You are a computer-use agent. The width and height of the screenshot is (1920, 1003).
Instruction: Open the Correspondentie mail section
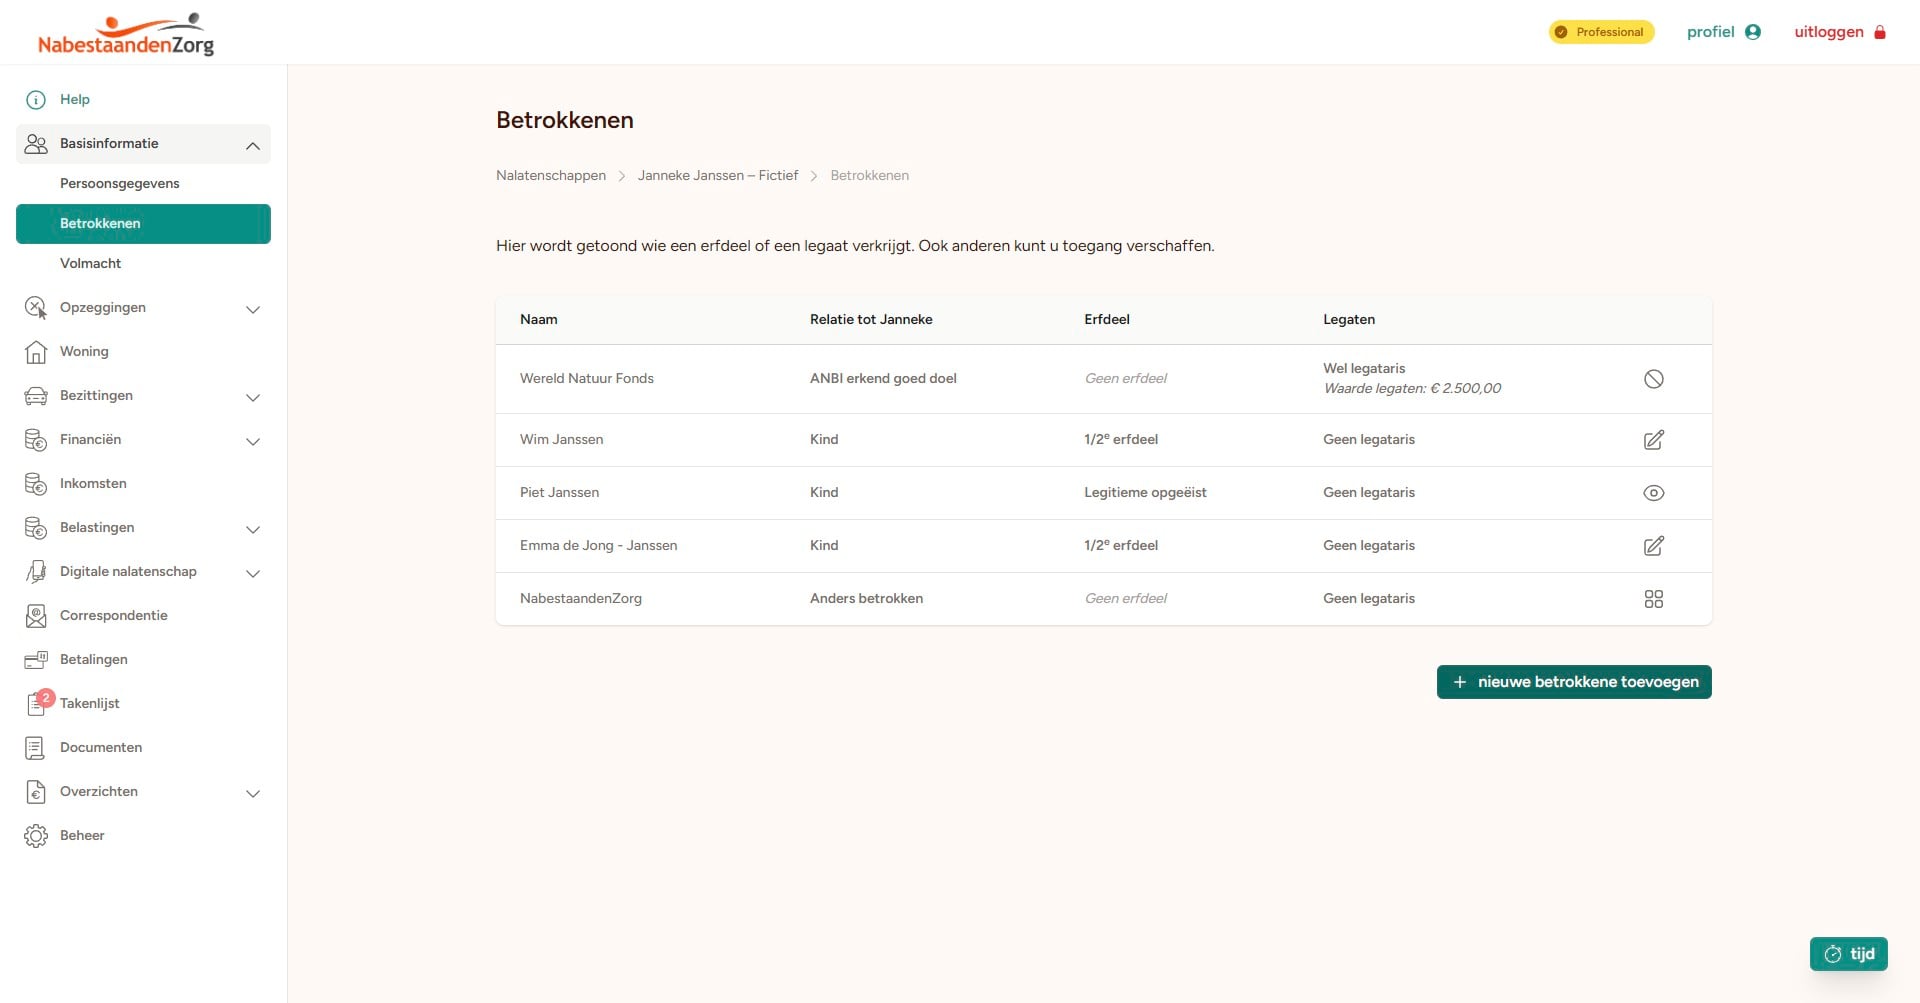[x=113, y=616]
